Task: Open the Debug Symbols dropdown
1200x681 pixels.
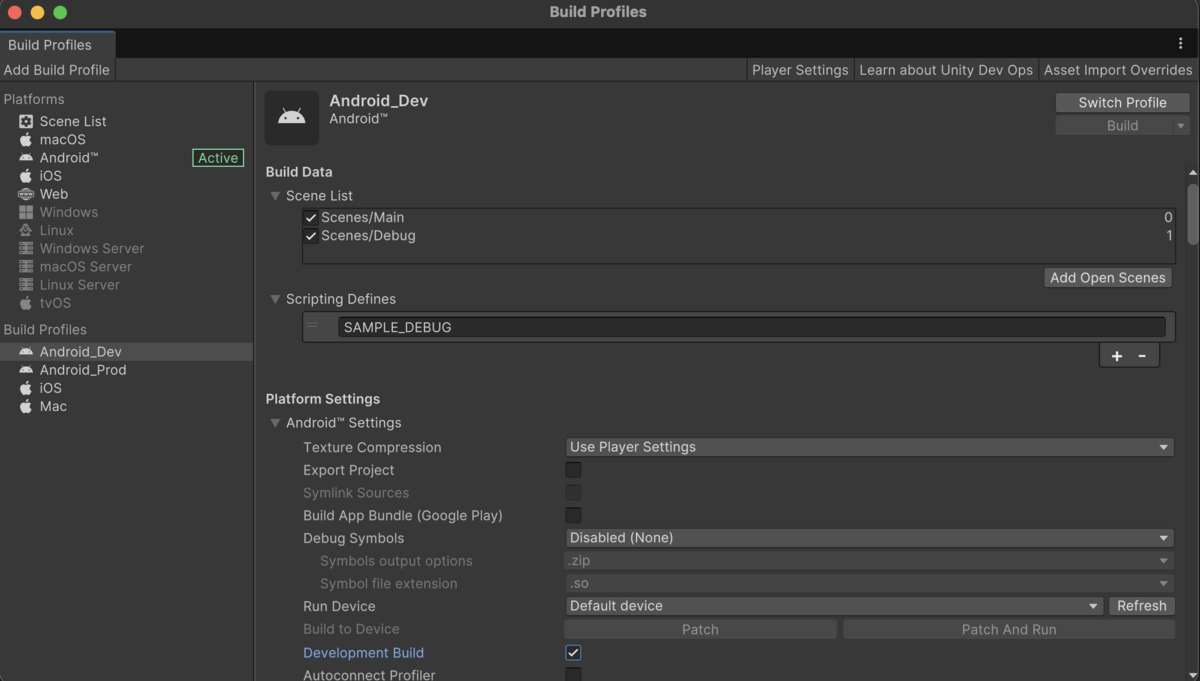Action: pyautogui.click(x=868, y=537)
